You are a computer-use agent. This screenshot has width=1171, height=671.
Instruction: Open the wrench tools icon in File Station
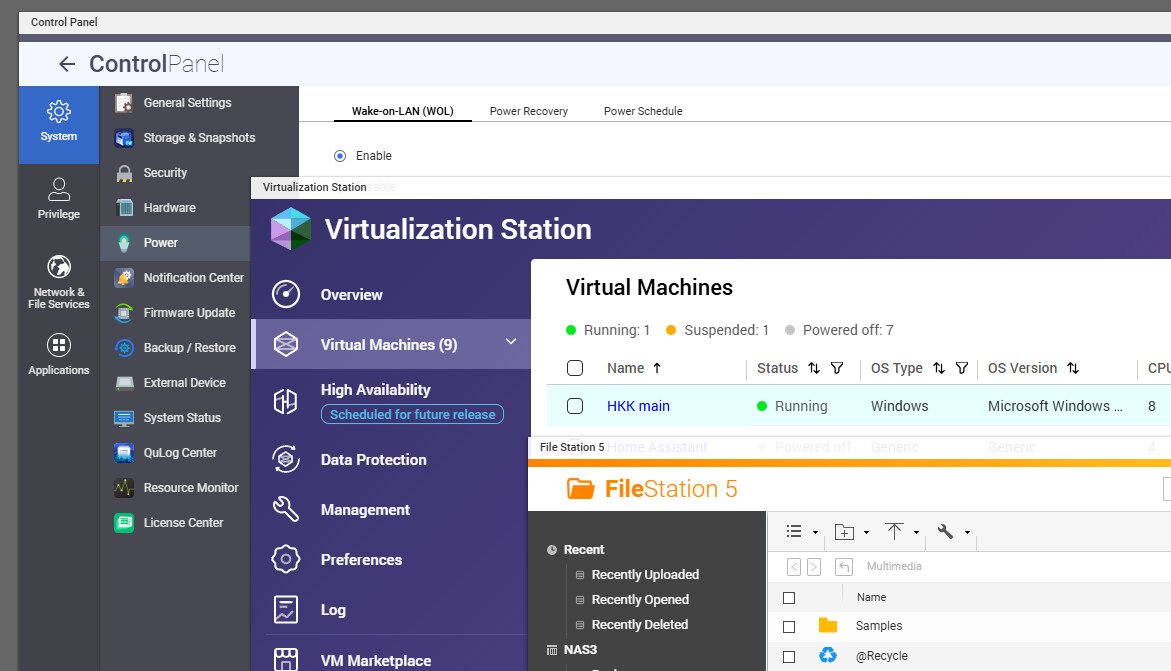click(945, 532)
